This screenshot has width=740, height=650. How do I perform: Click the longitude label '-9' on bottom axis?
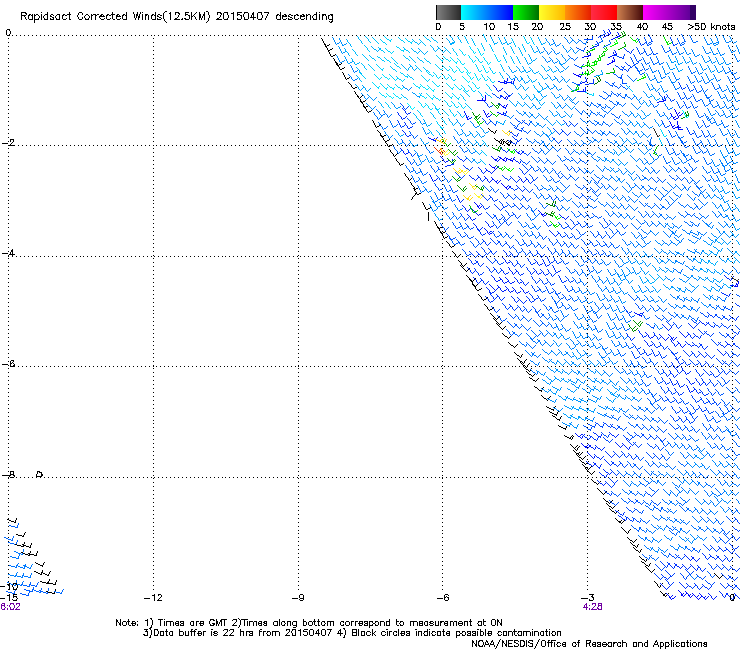298,598
